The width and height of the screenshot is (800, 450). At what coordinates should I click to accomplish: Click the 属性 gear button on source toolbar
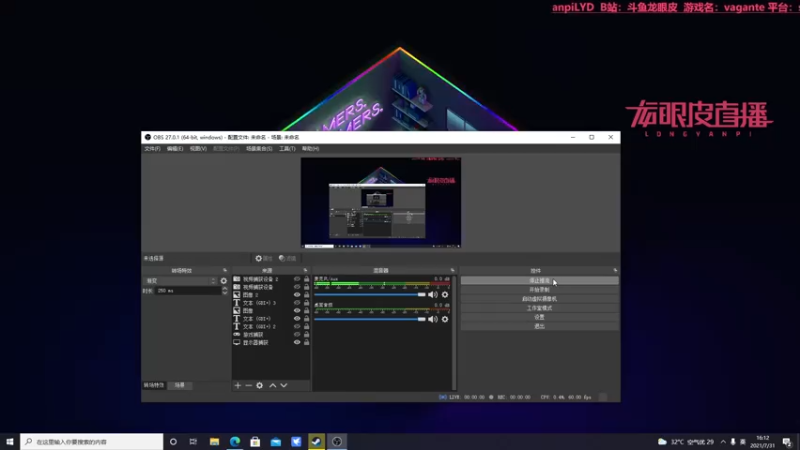click(264, 258)
